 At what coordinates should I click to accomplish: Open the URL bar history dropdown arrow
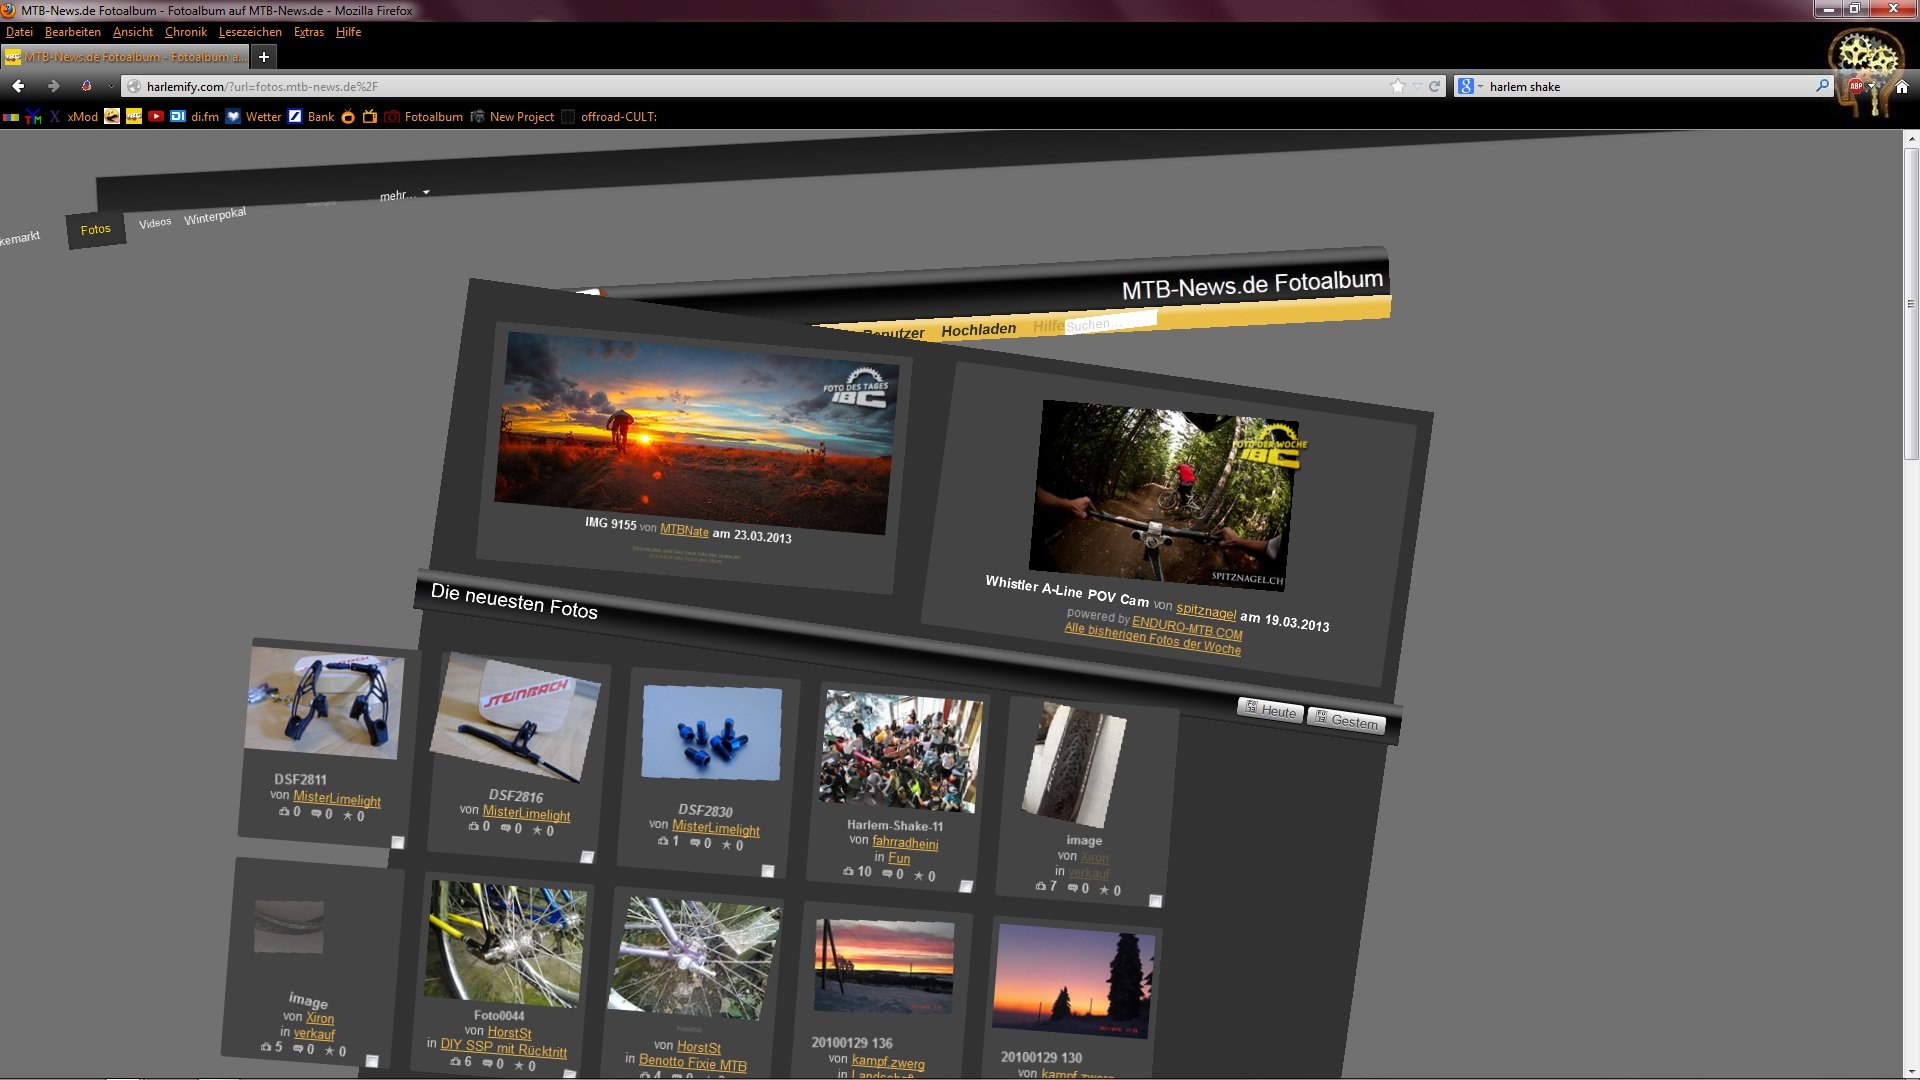[x=1417, y=86]
